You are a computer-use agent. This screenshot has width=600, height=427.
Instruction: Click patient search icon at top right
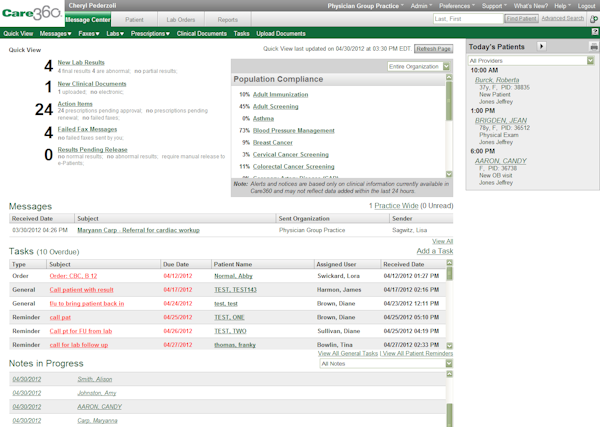click(594, 19)
